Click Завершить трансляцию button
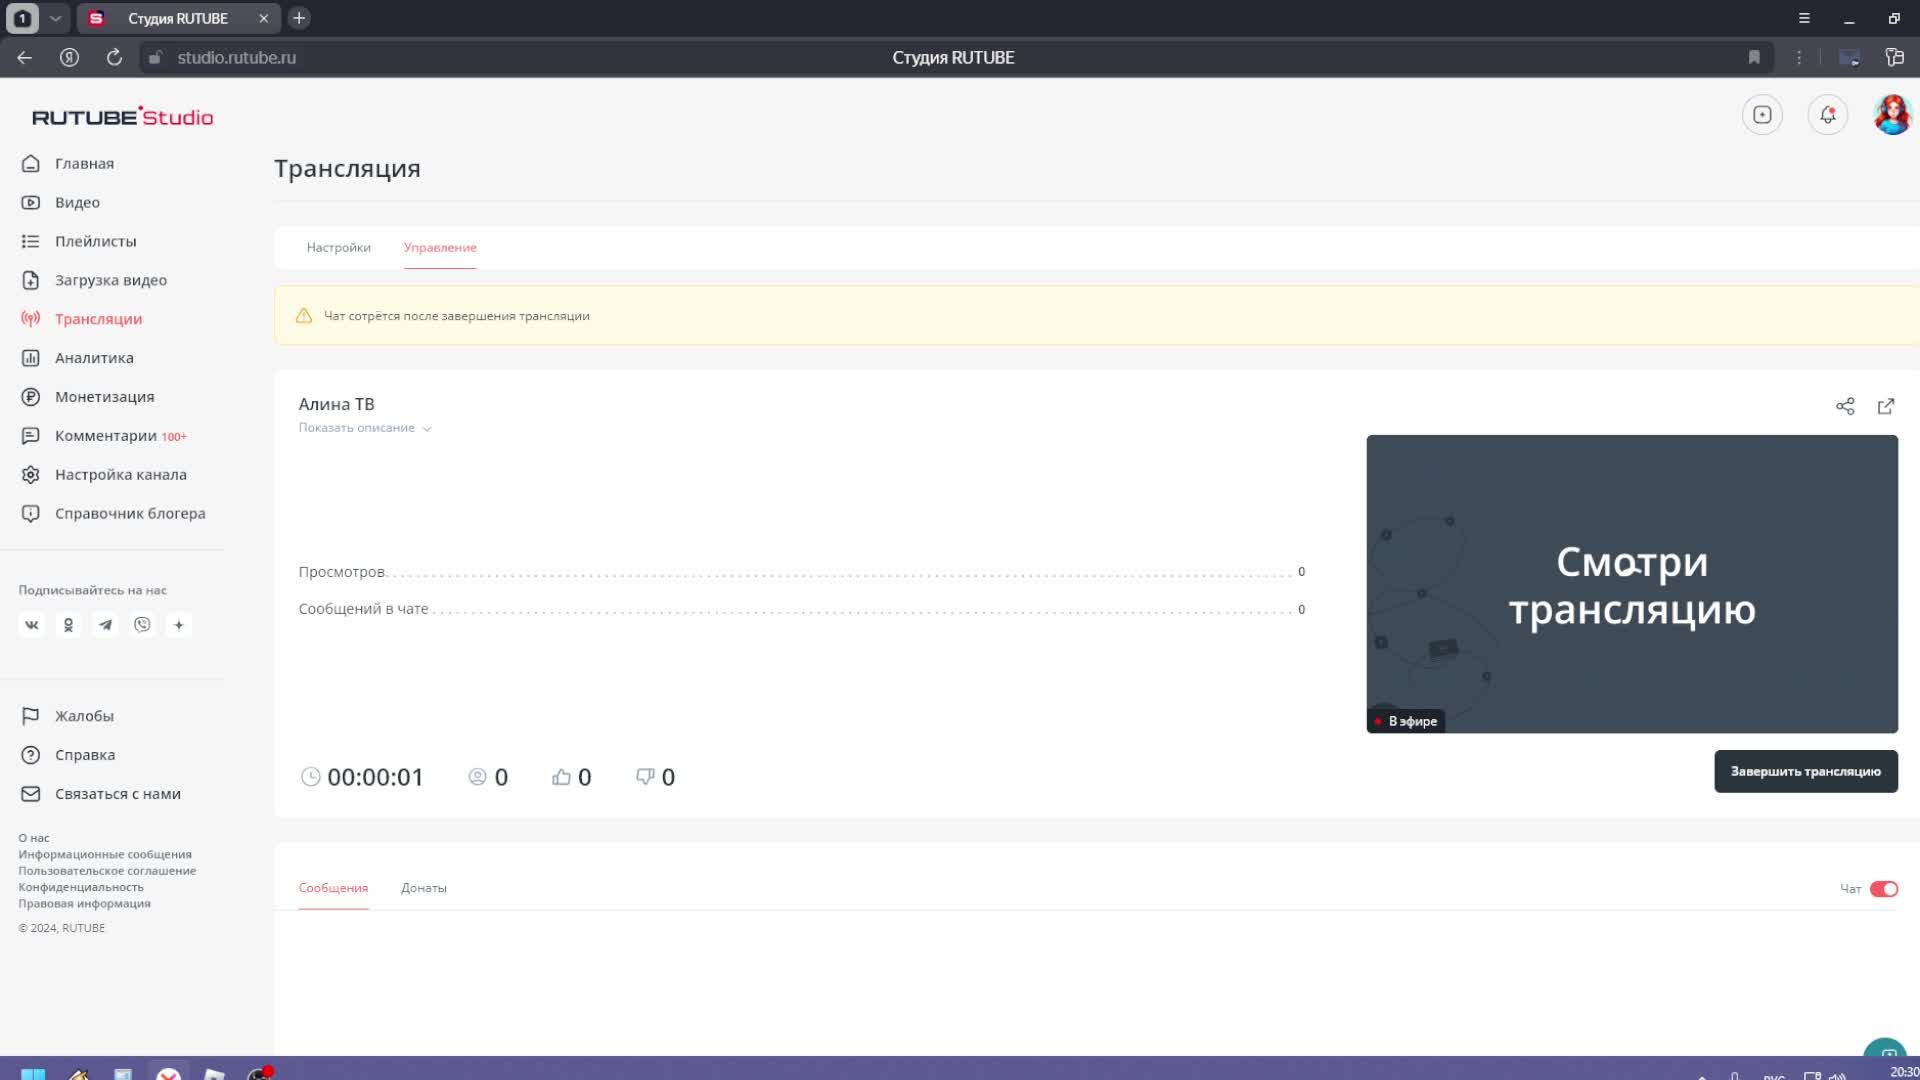The width and height of the screenshot is (1920, 1080). (x=1806, y=772)
